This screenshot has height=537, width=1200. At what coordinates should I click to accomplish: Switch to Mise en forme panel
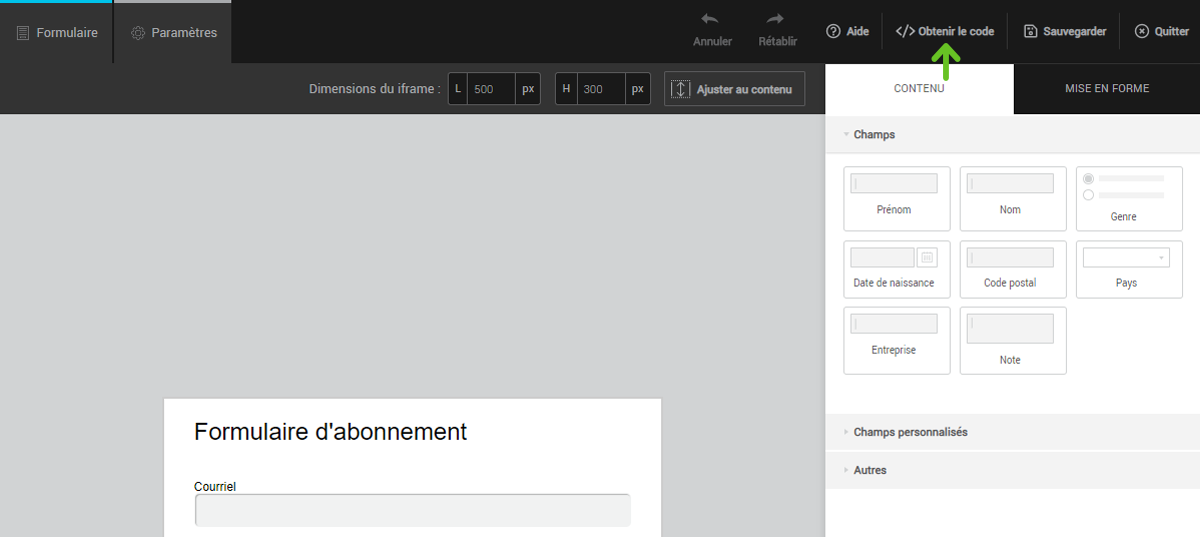point(1106,89)
